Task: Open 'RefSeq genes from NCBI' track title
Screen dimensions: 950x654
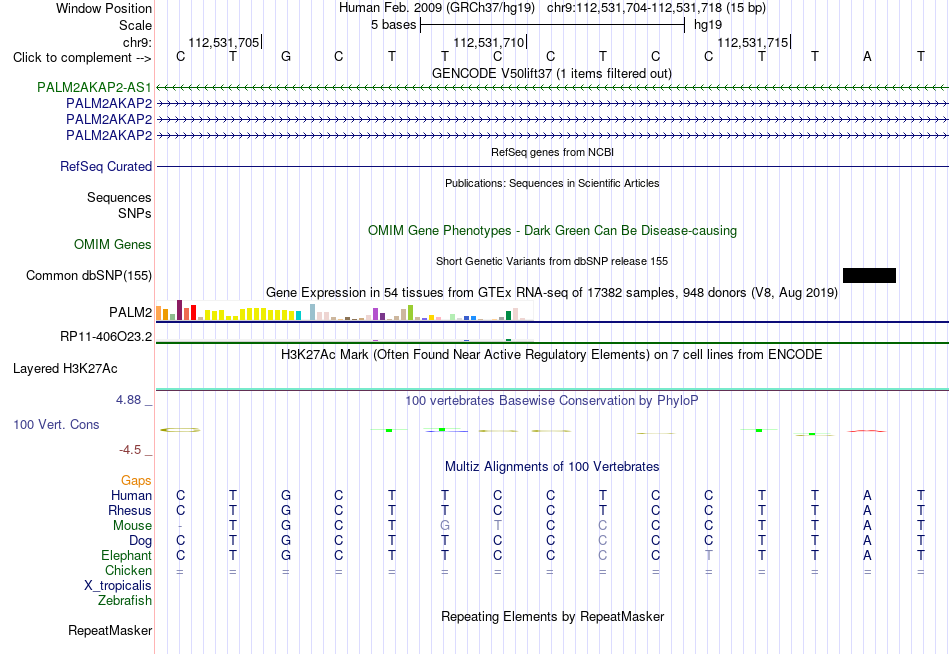Action: tap(552, 152)
